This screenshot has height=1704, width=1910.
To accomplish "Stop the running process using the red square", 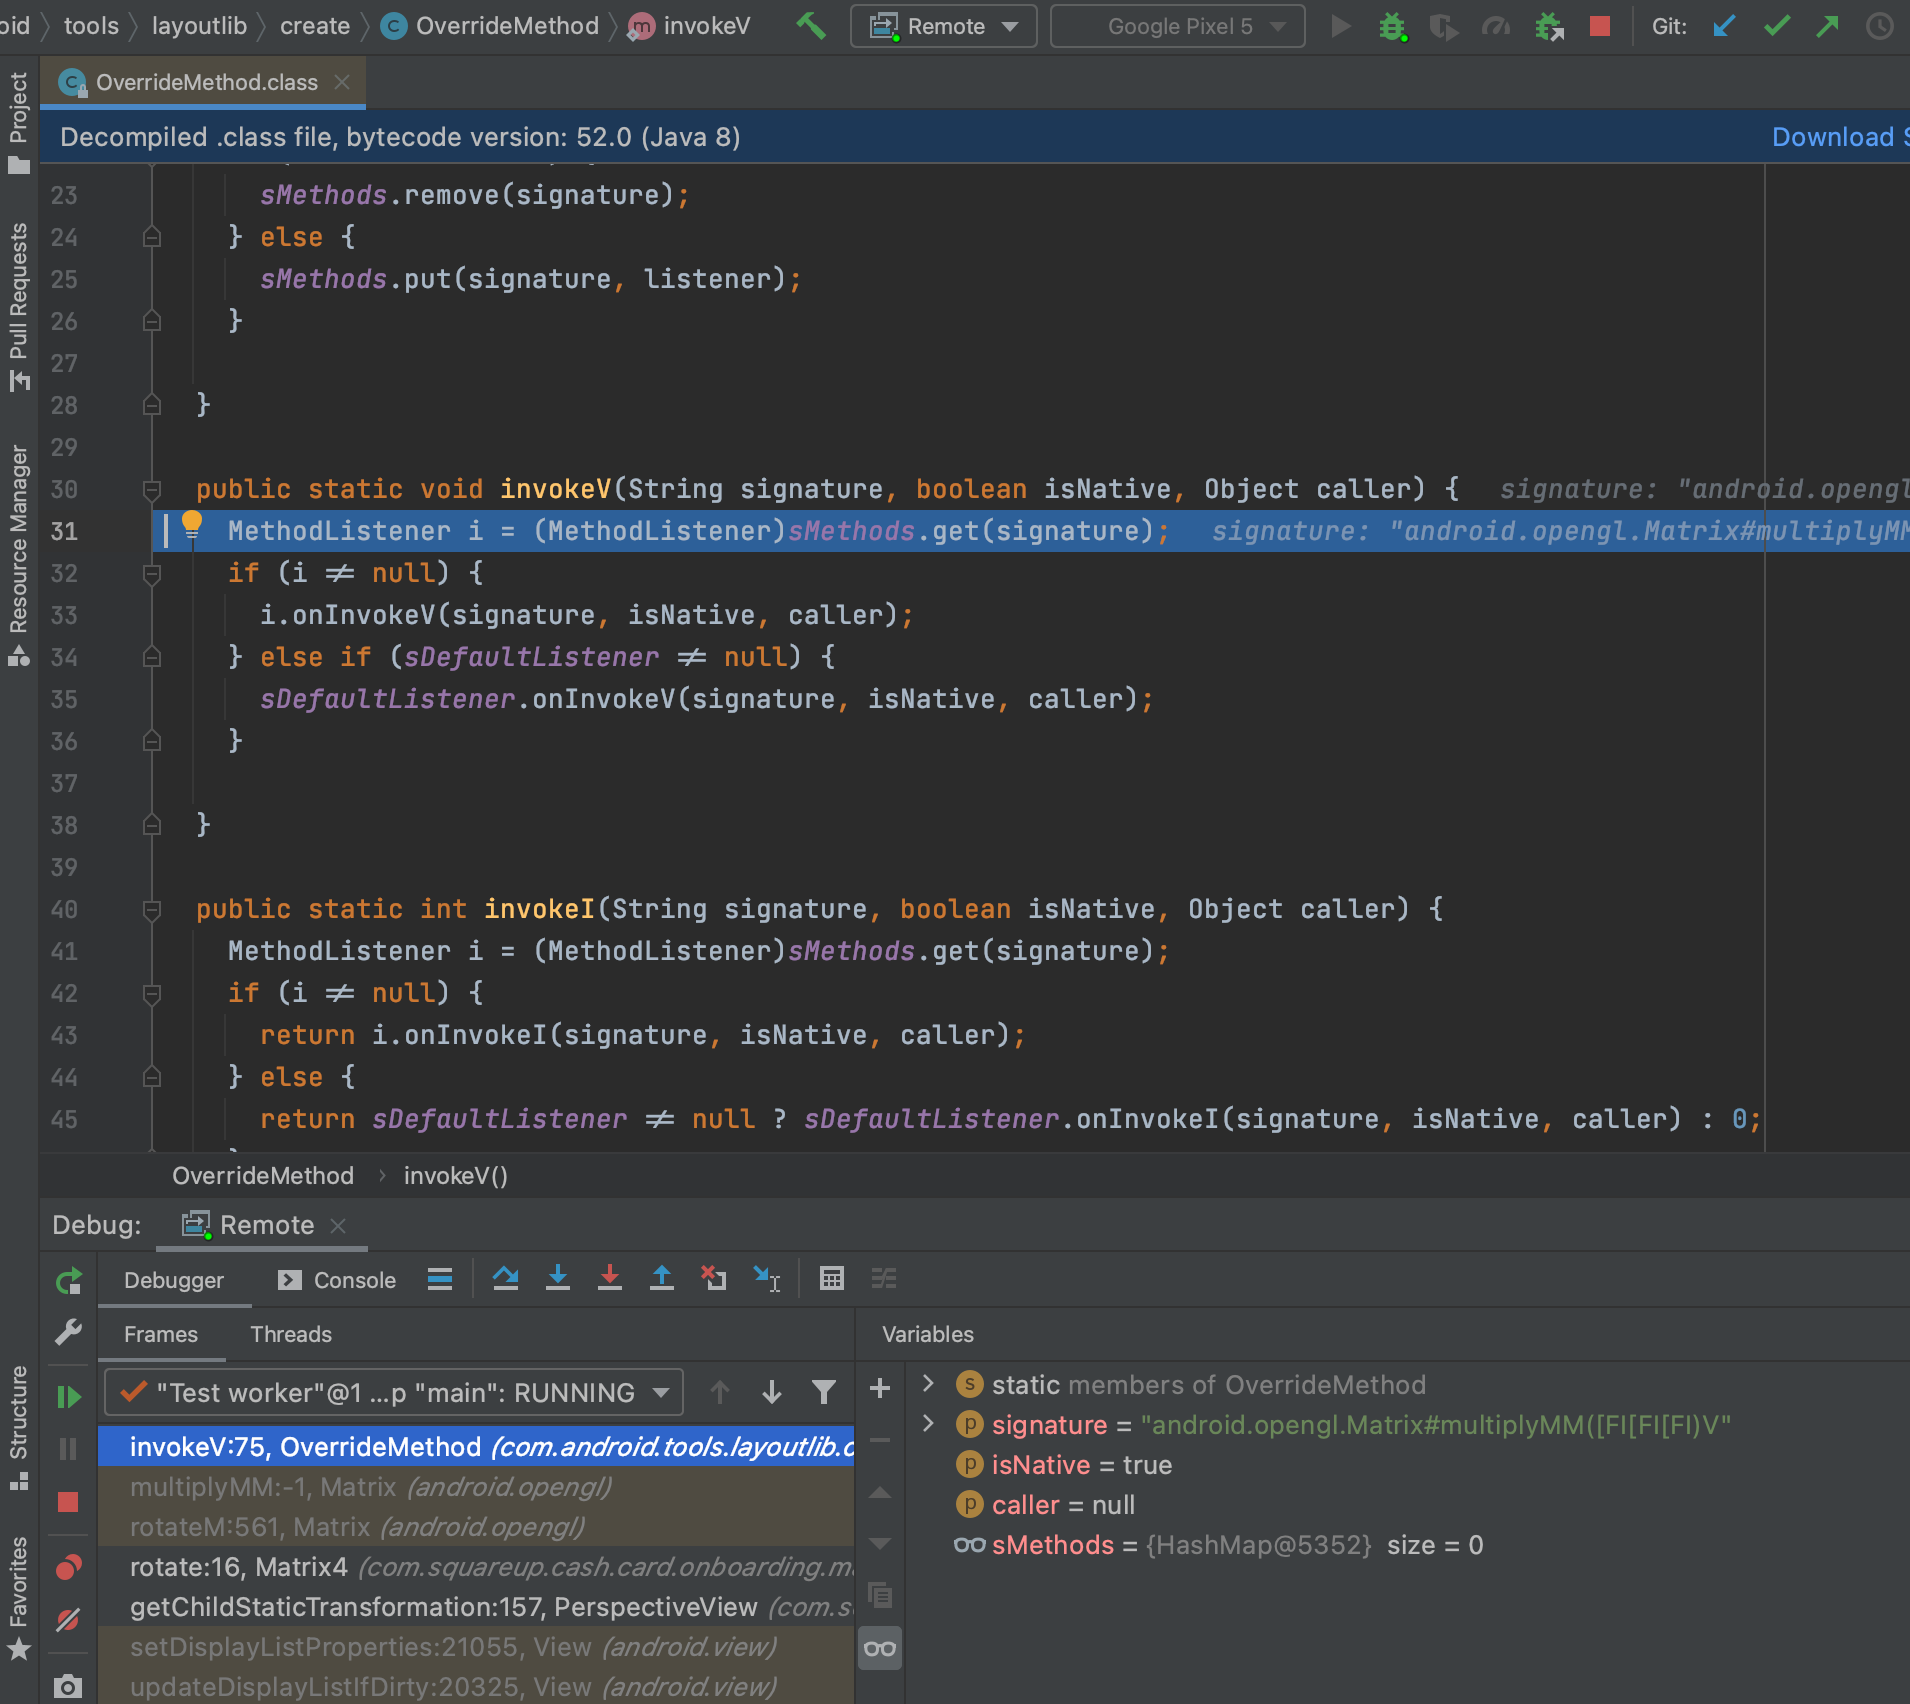I will (x=1598, y=27).
